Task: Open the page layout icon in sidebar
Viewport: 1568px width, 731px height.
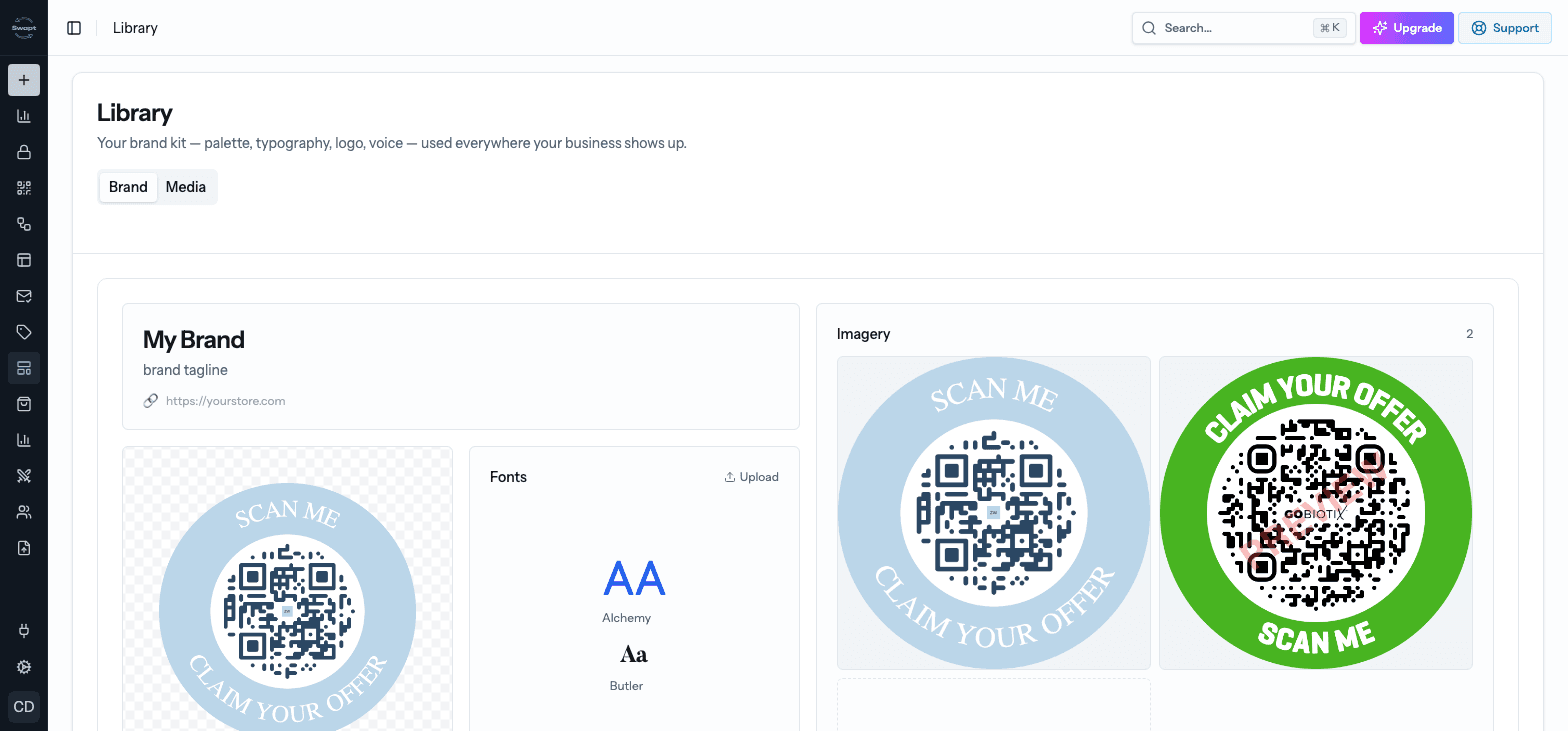Action: click(24, 260)
